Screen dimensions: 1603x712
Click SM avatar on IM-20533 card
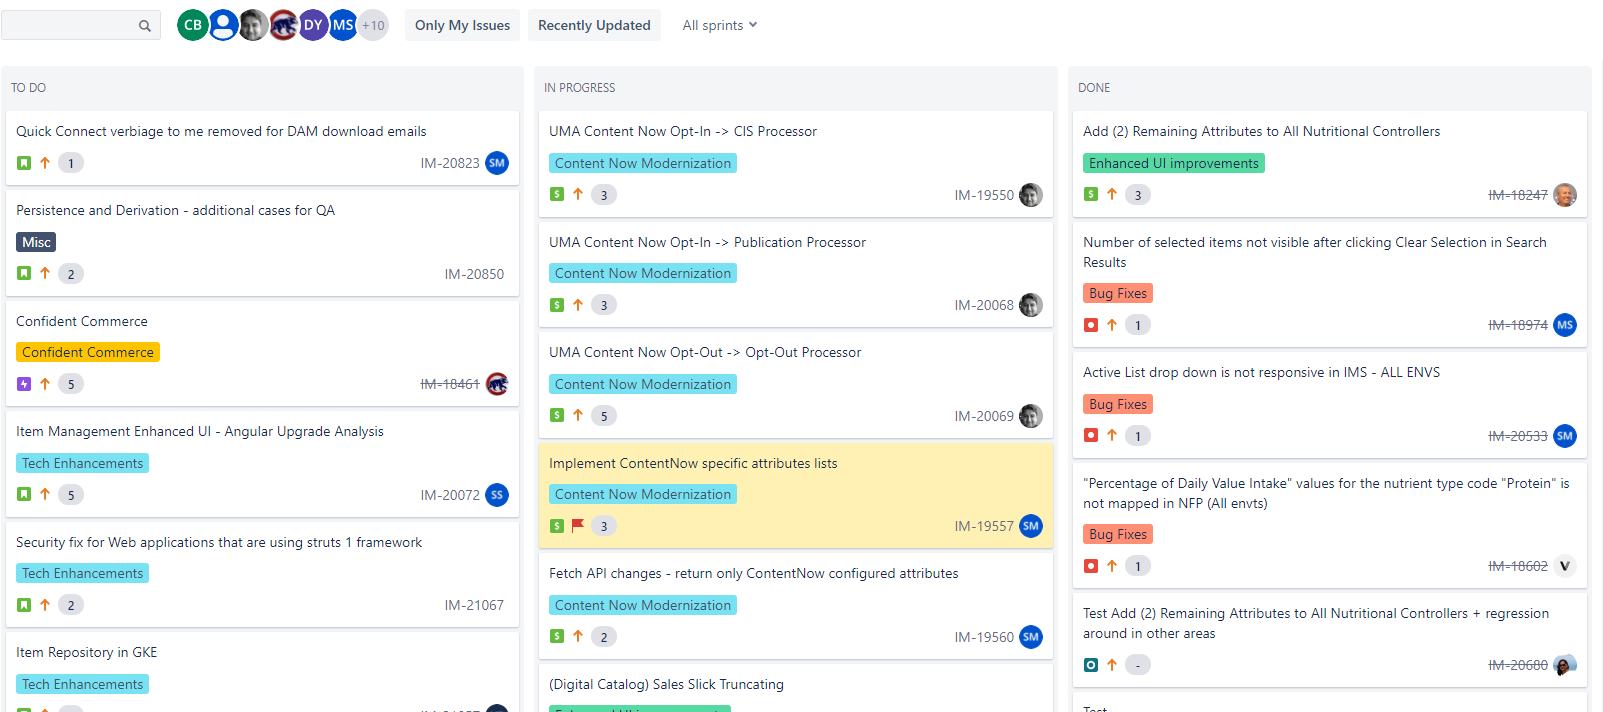coord(1565,436)
